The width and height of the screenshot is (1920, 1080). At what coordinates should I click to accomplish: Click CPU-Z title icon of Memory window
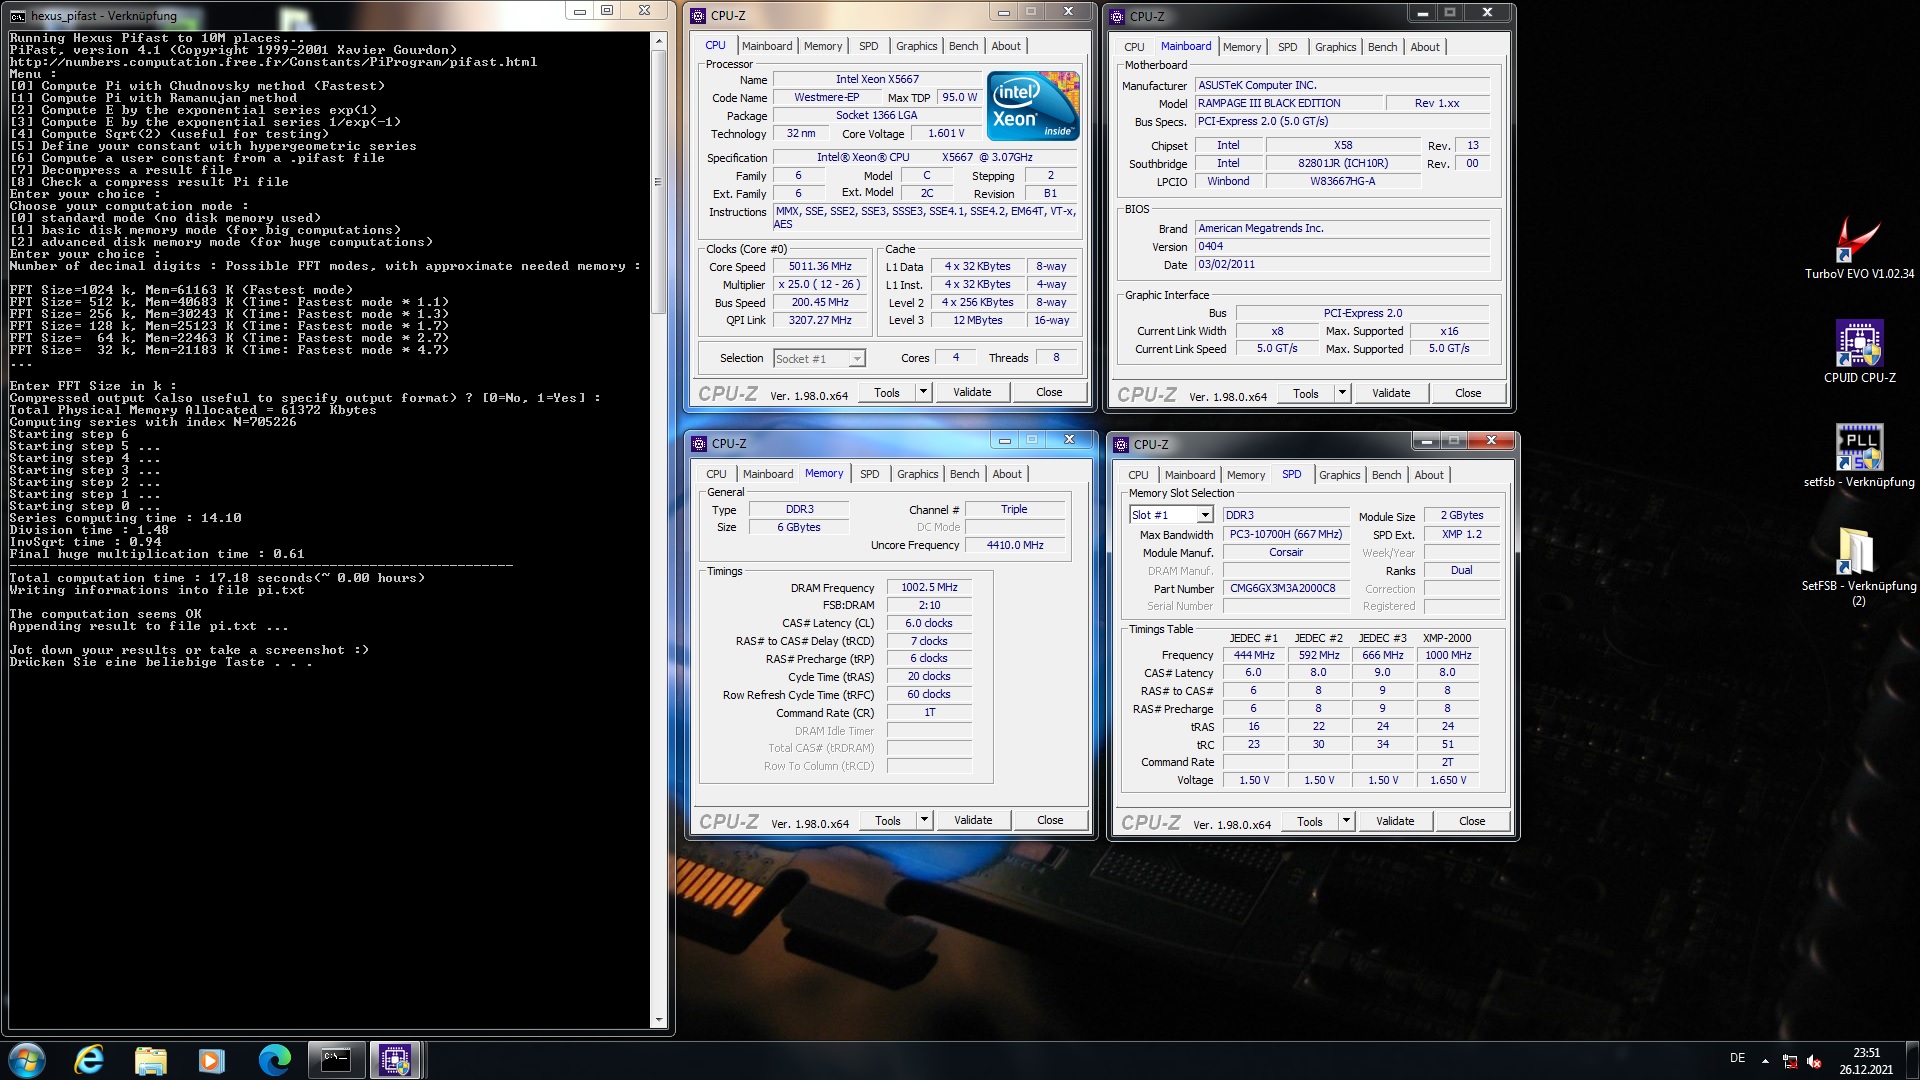[x=700, y=444]
